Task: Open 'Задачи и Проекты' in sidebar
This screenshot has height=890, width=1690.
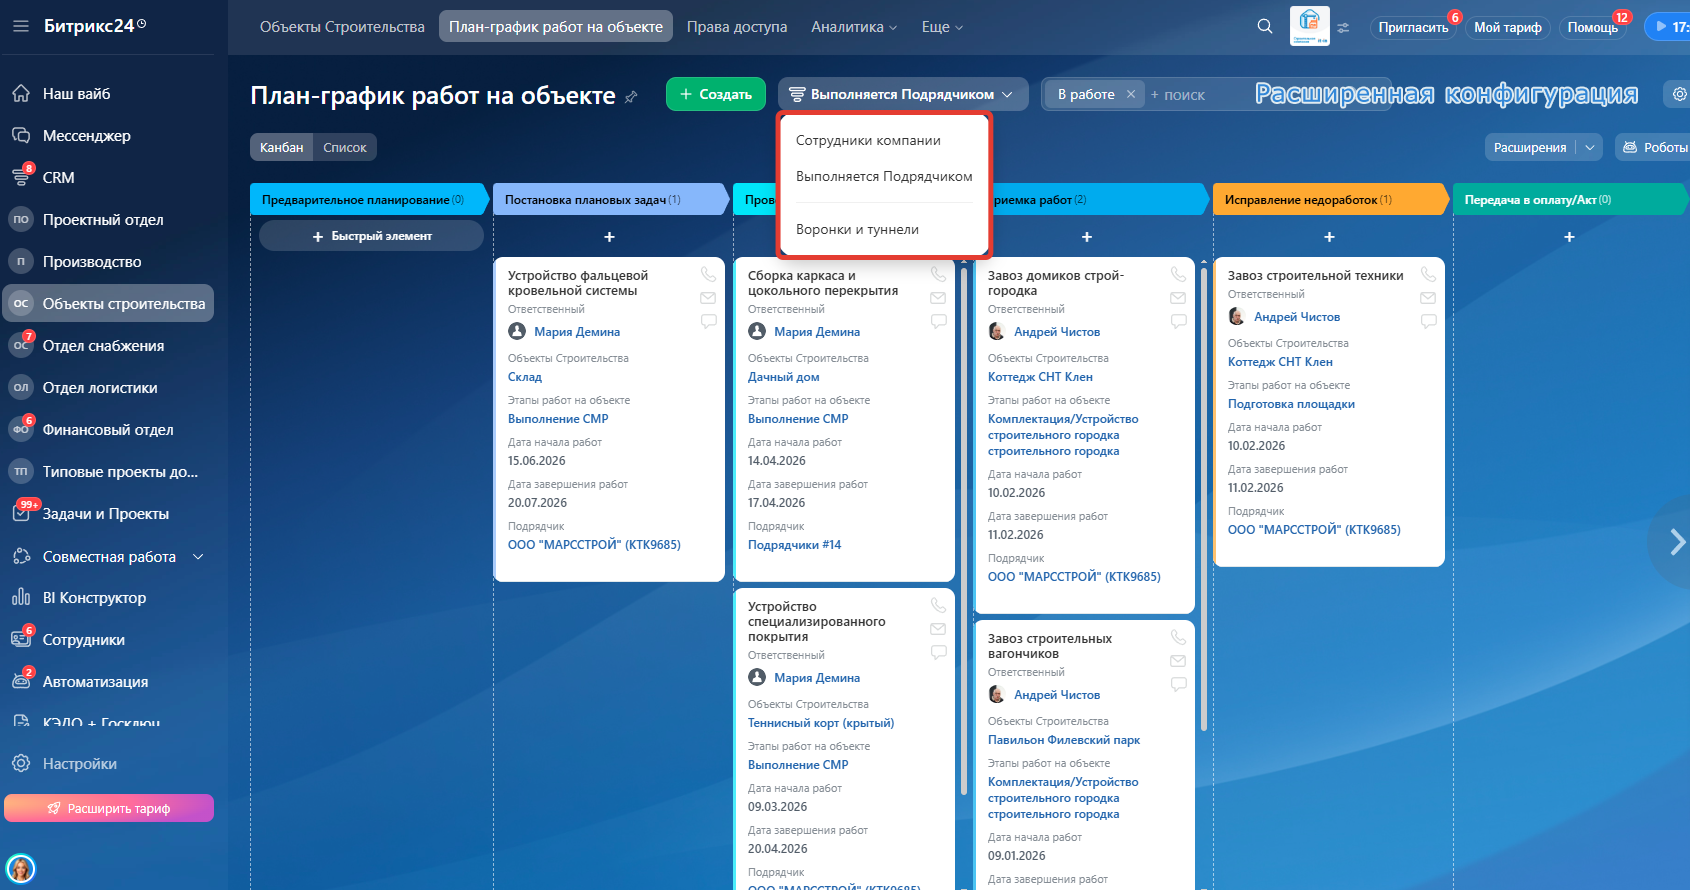Action: [x=108, y=513]
